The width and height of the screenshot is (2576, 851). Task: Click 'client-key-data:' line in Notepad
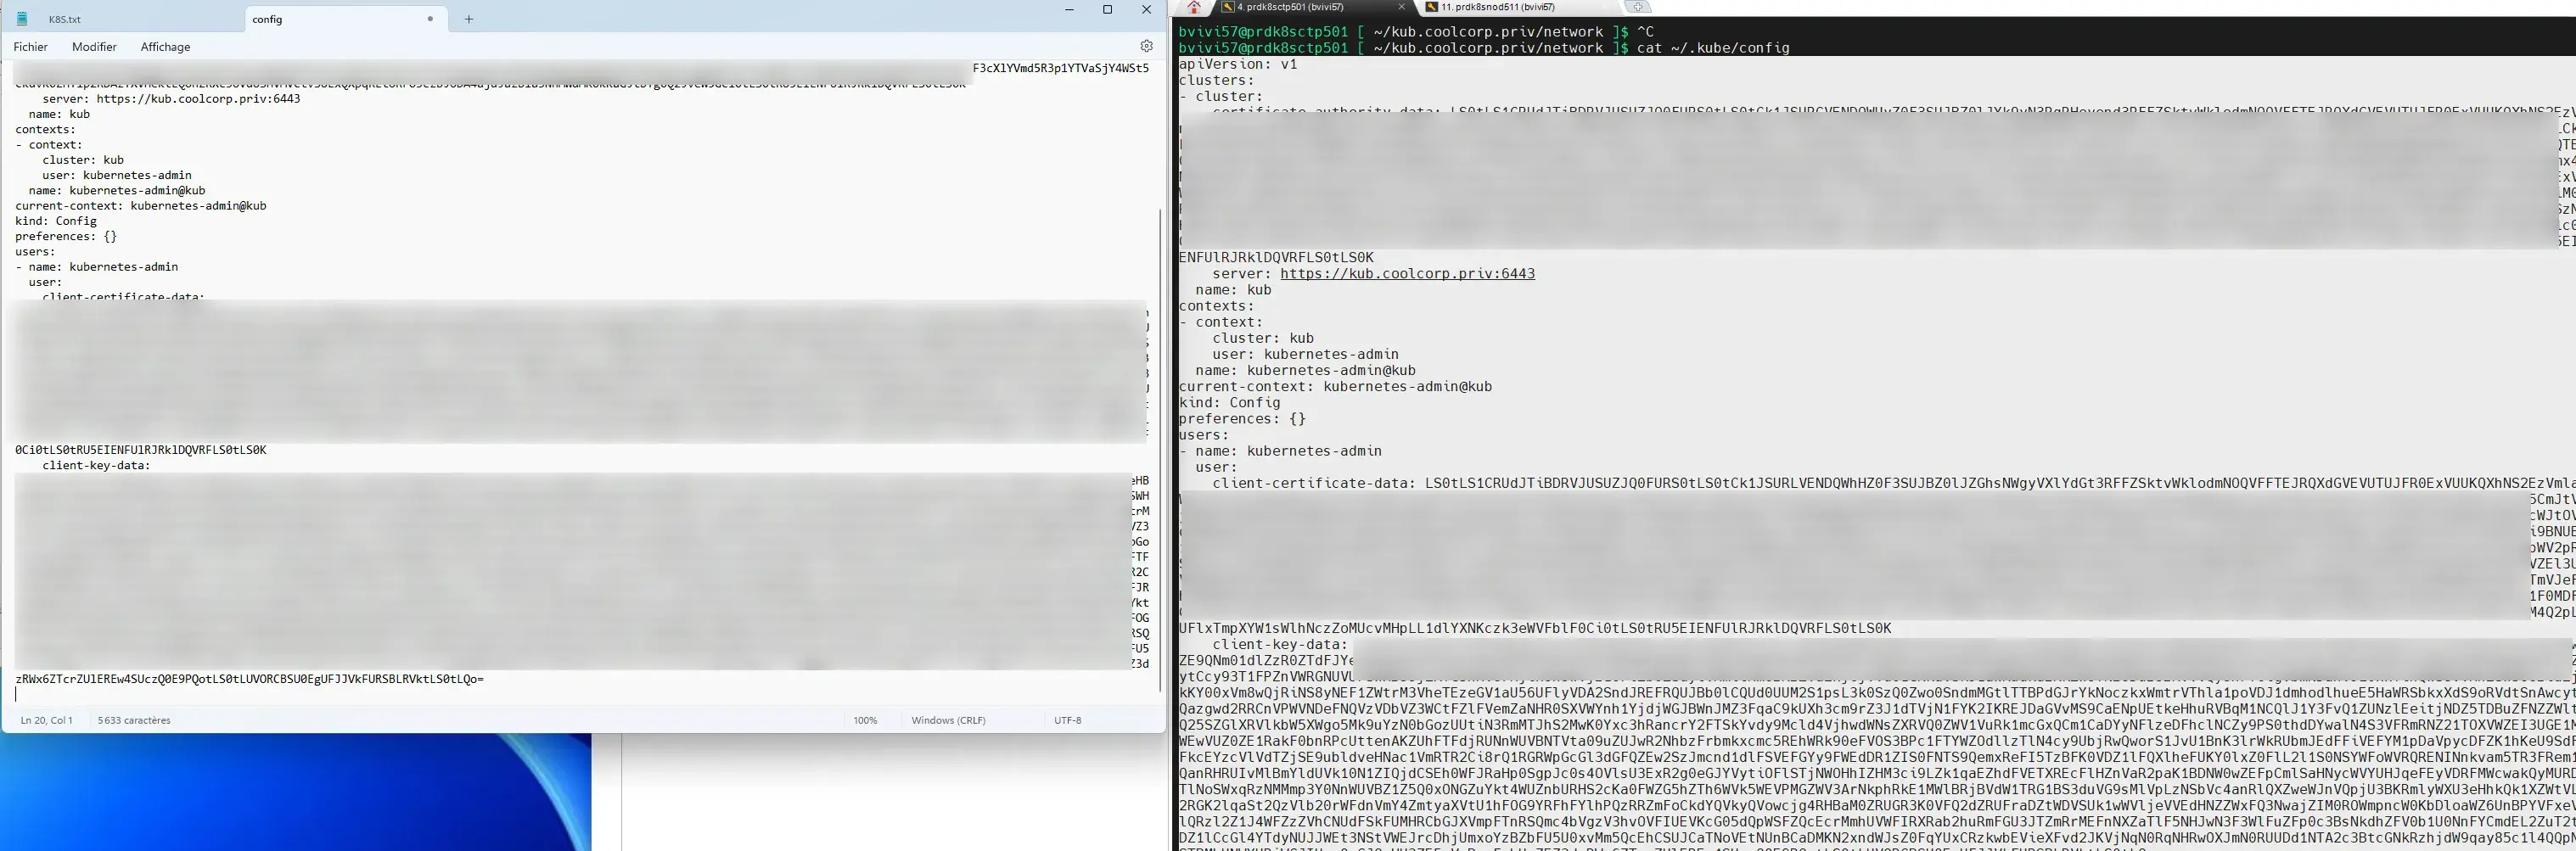coord(96,466)
